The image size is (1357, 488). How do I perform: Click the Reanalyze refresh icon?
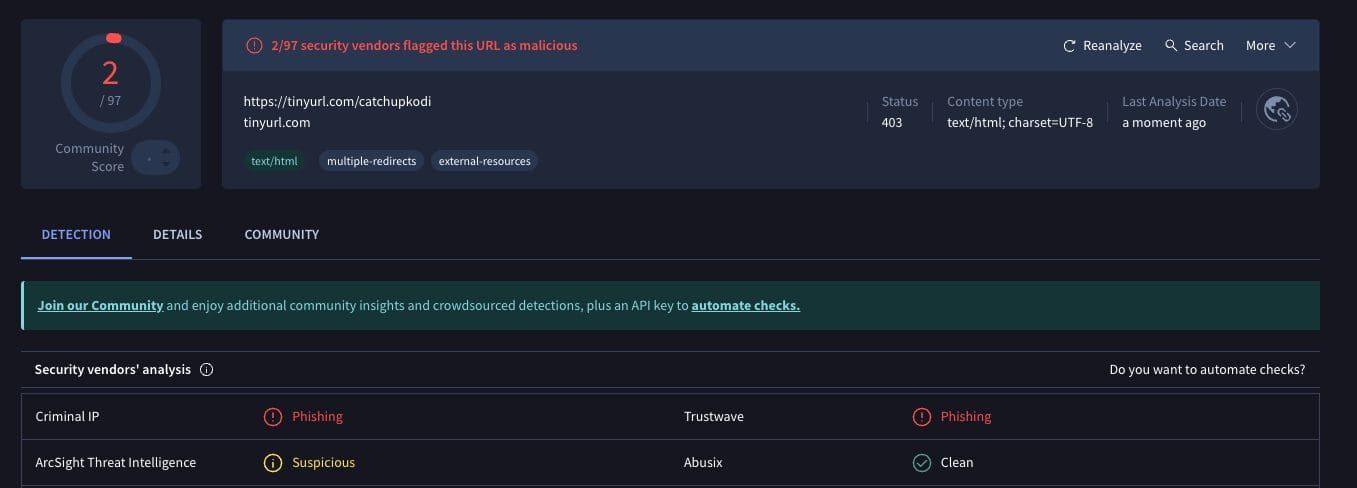click(1069, 46)
